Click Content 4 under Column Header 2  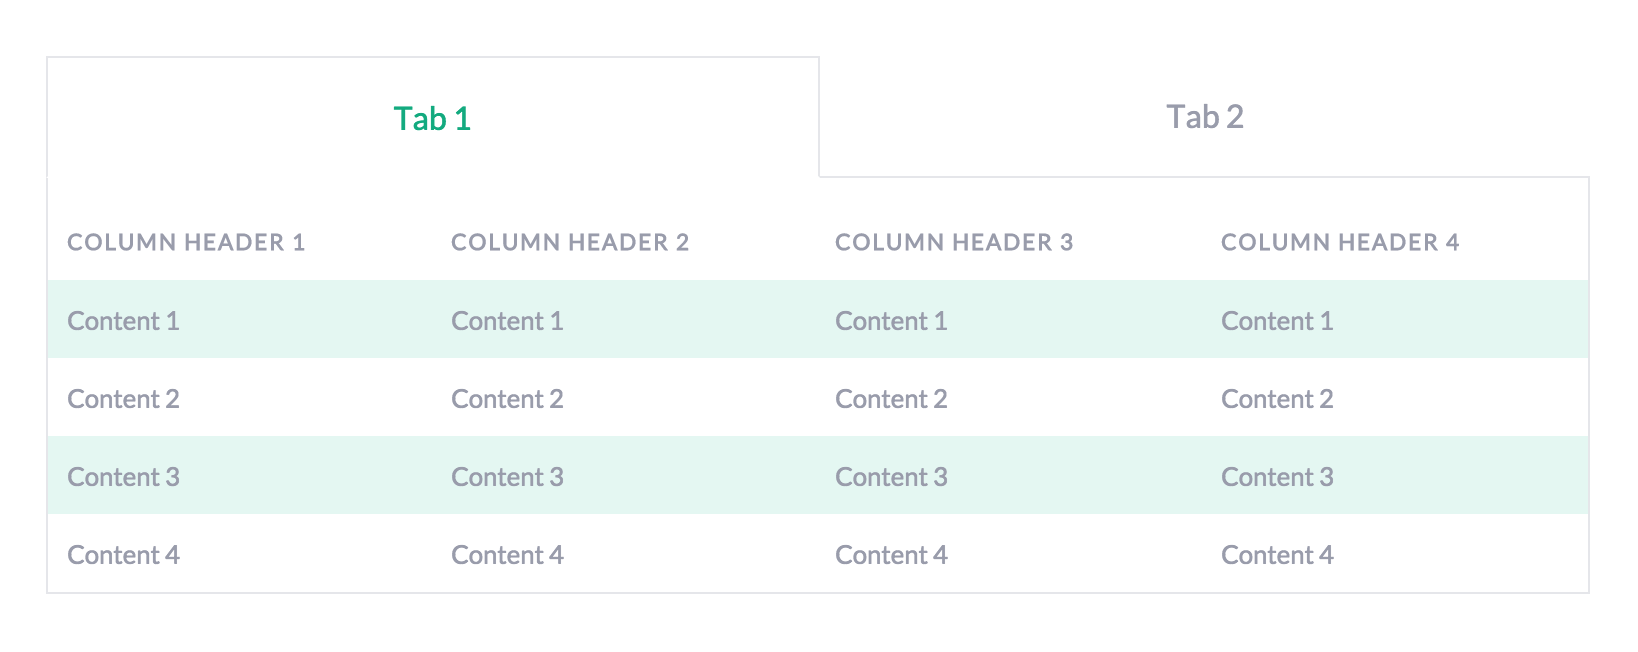(x=507, y=554)
